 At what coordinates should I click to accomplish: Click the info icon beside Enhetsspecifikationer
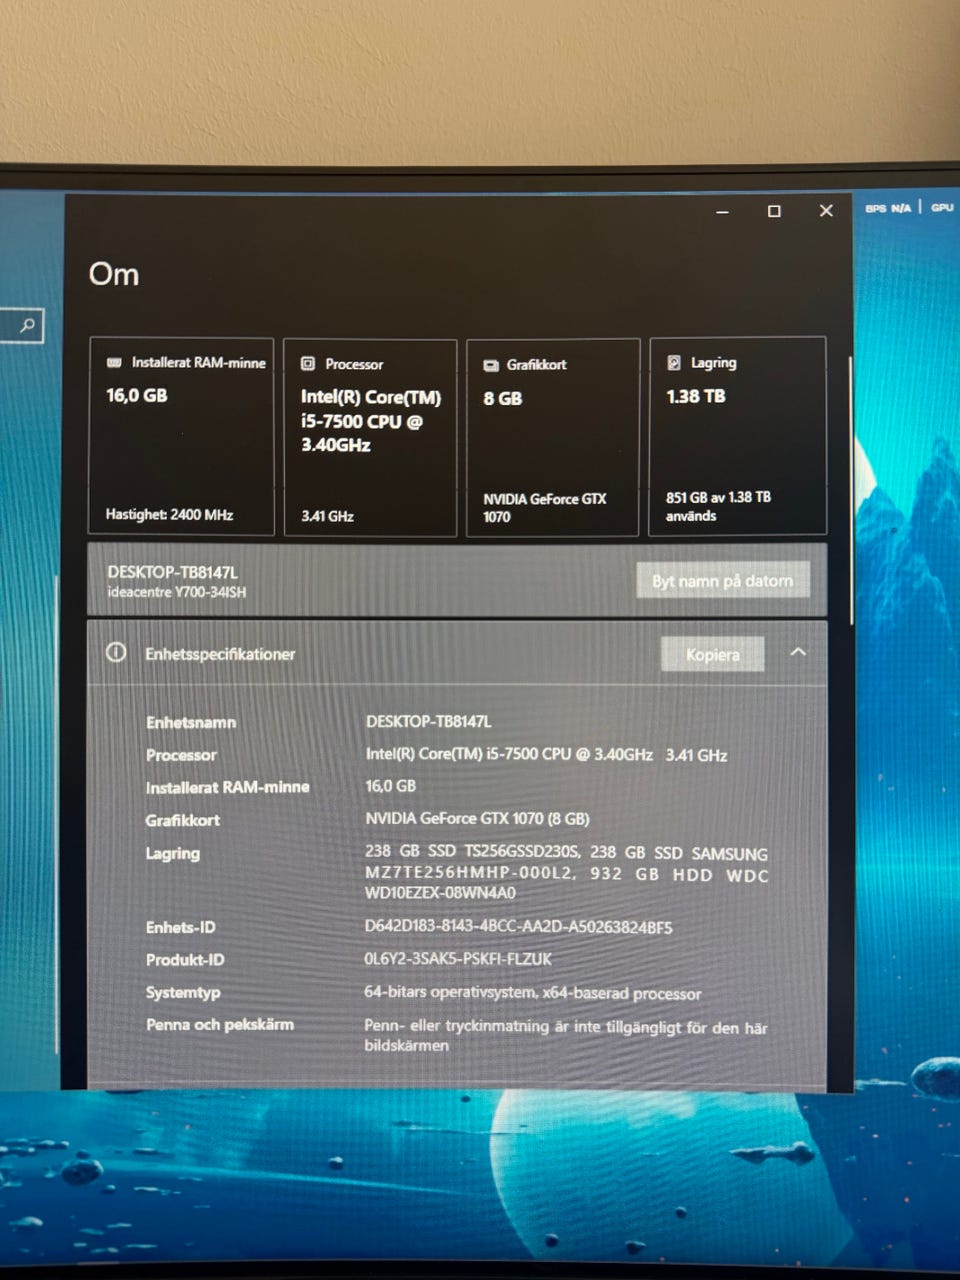pyautogui.click(x=116, y=653)
